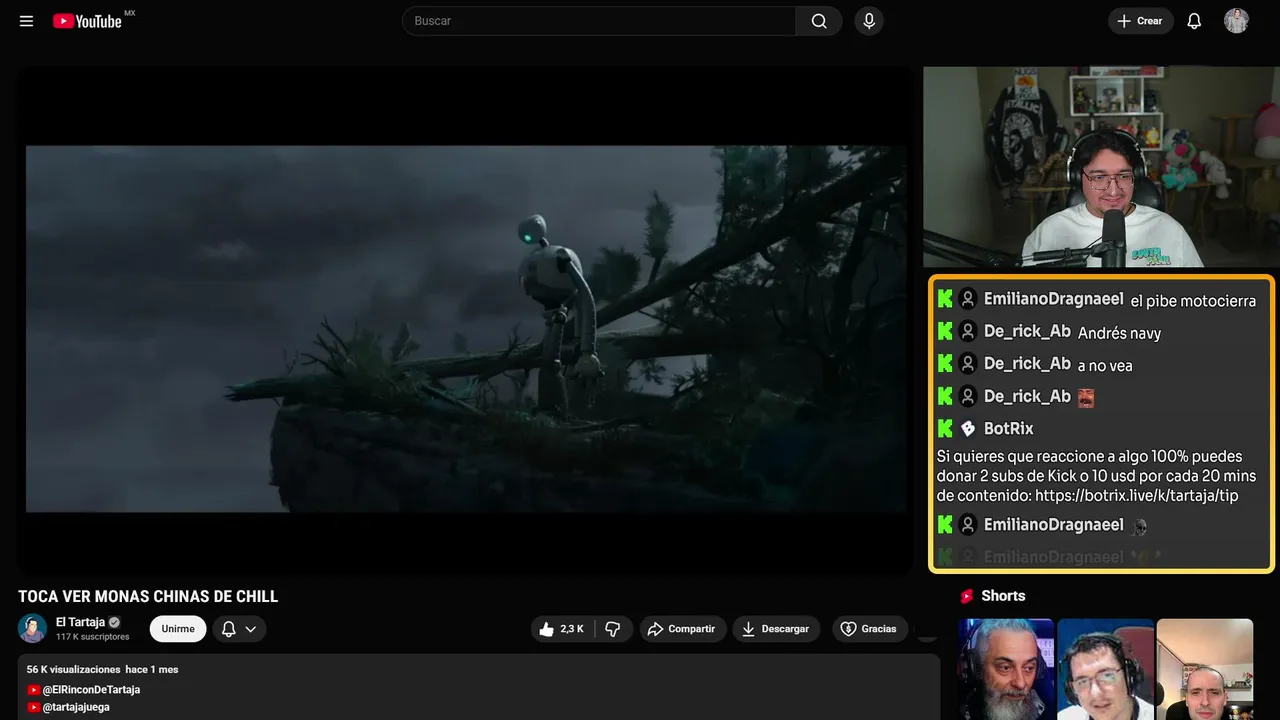Click the verified badge next to El Tartaja

114,622
